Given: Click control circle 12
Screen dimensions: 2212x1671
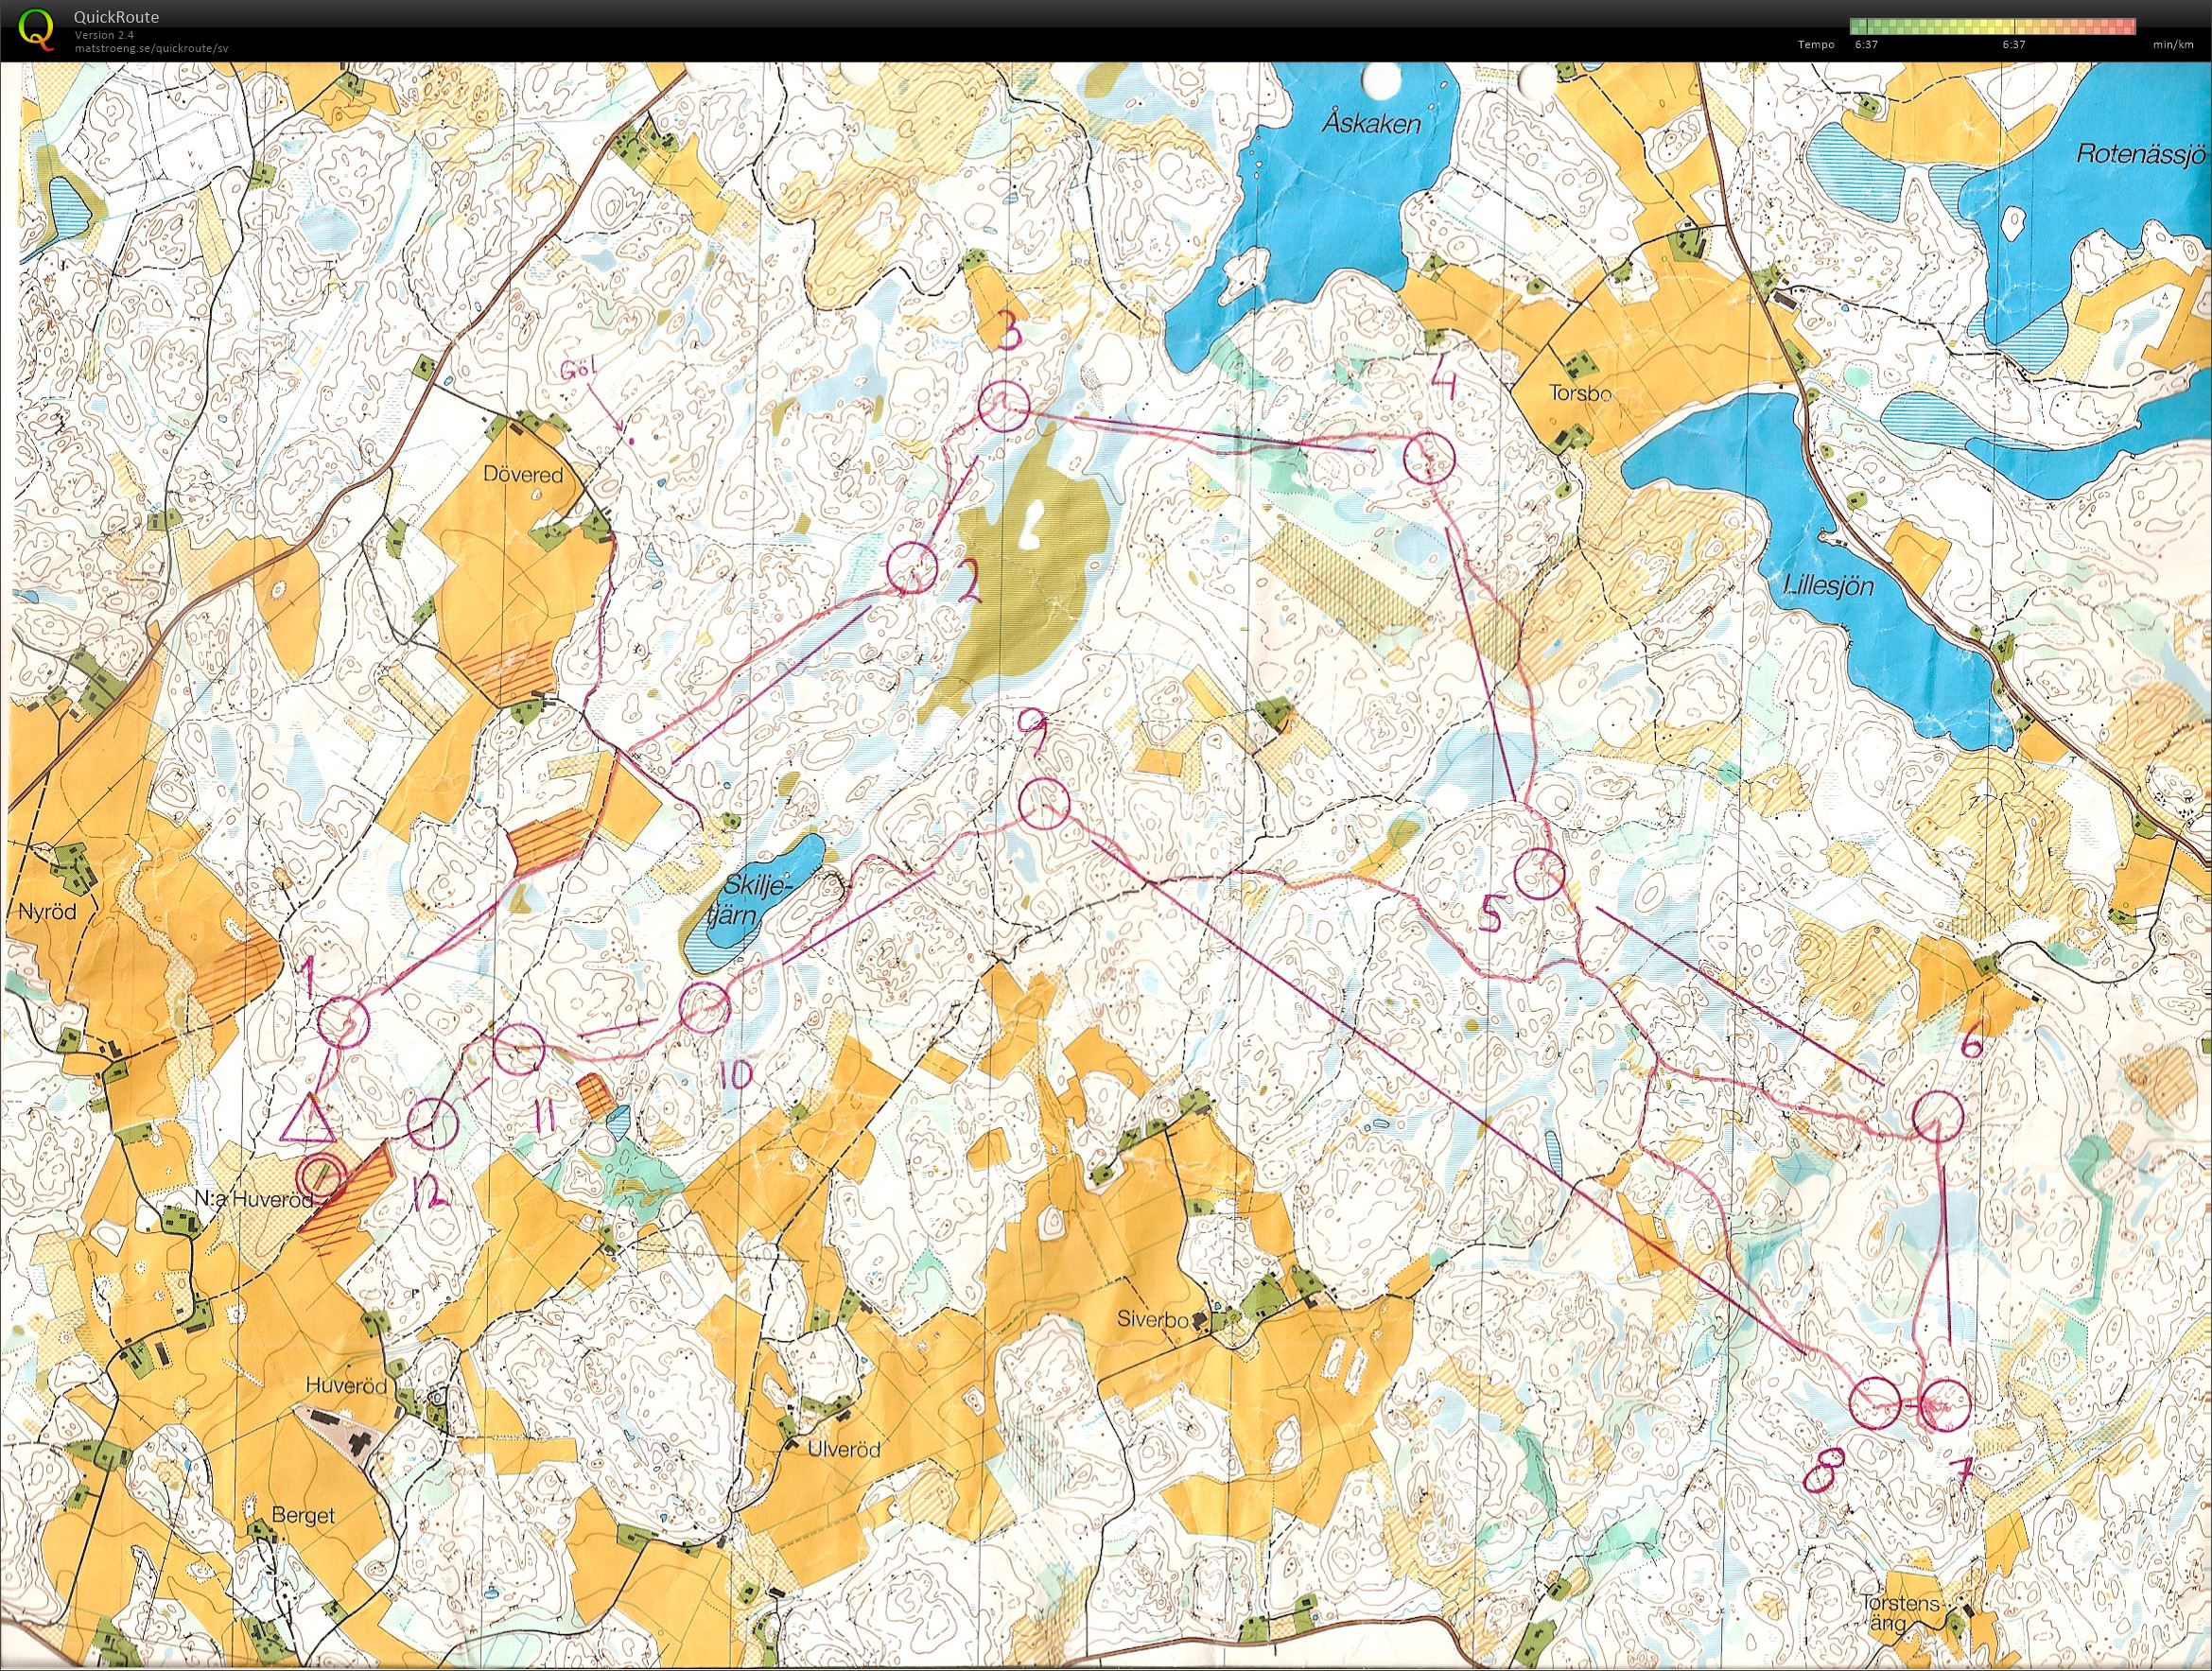Looking at the screenshot, I should pyautogui.click(x=433, y=1123).
